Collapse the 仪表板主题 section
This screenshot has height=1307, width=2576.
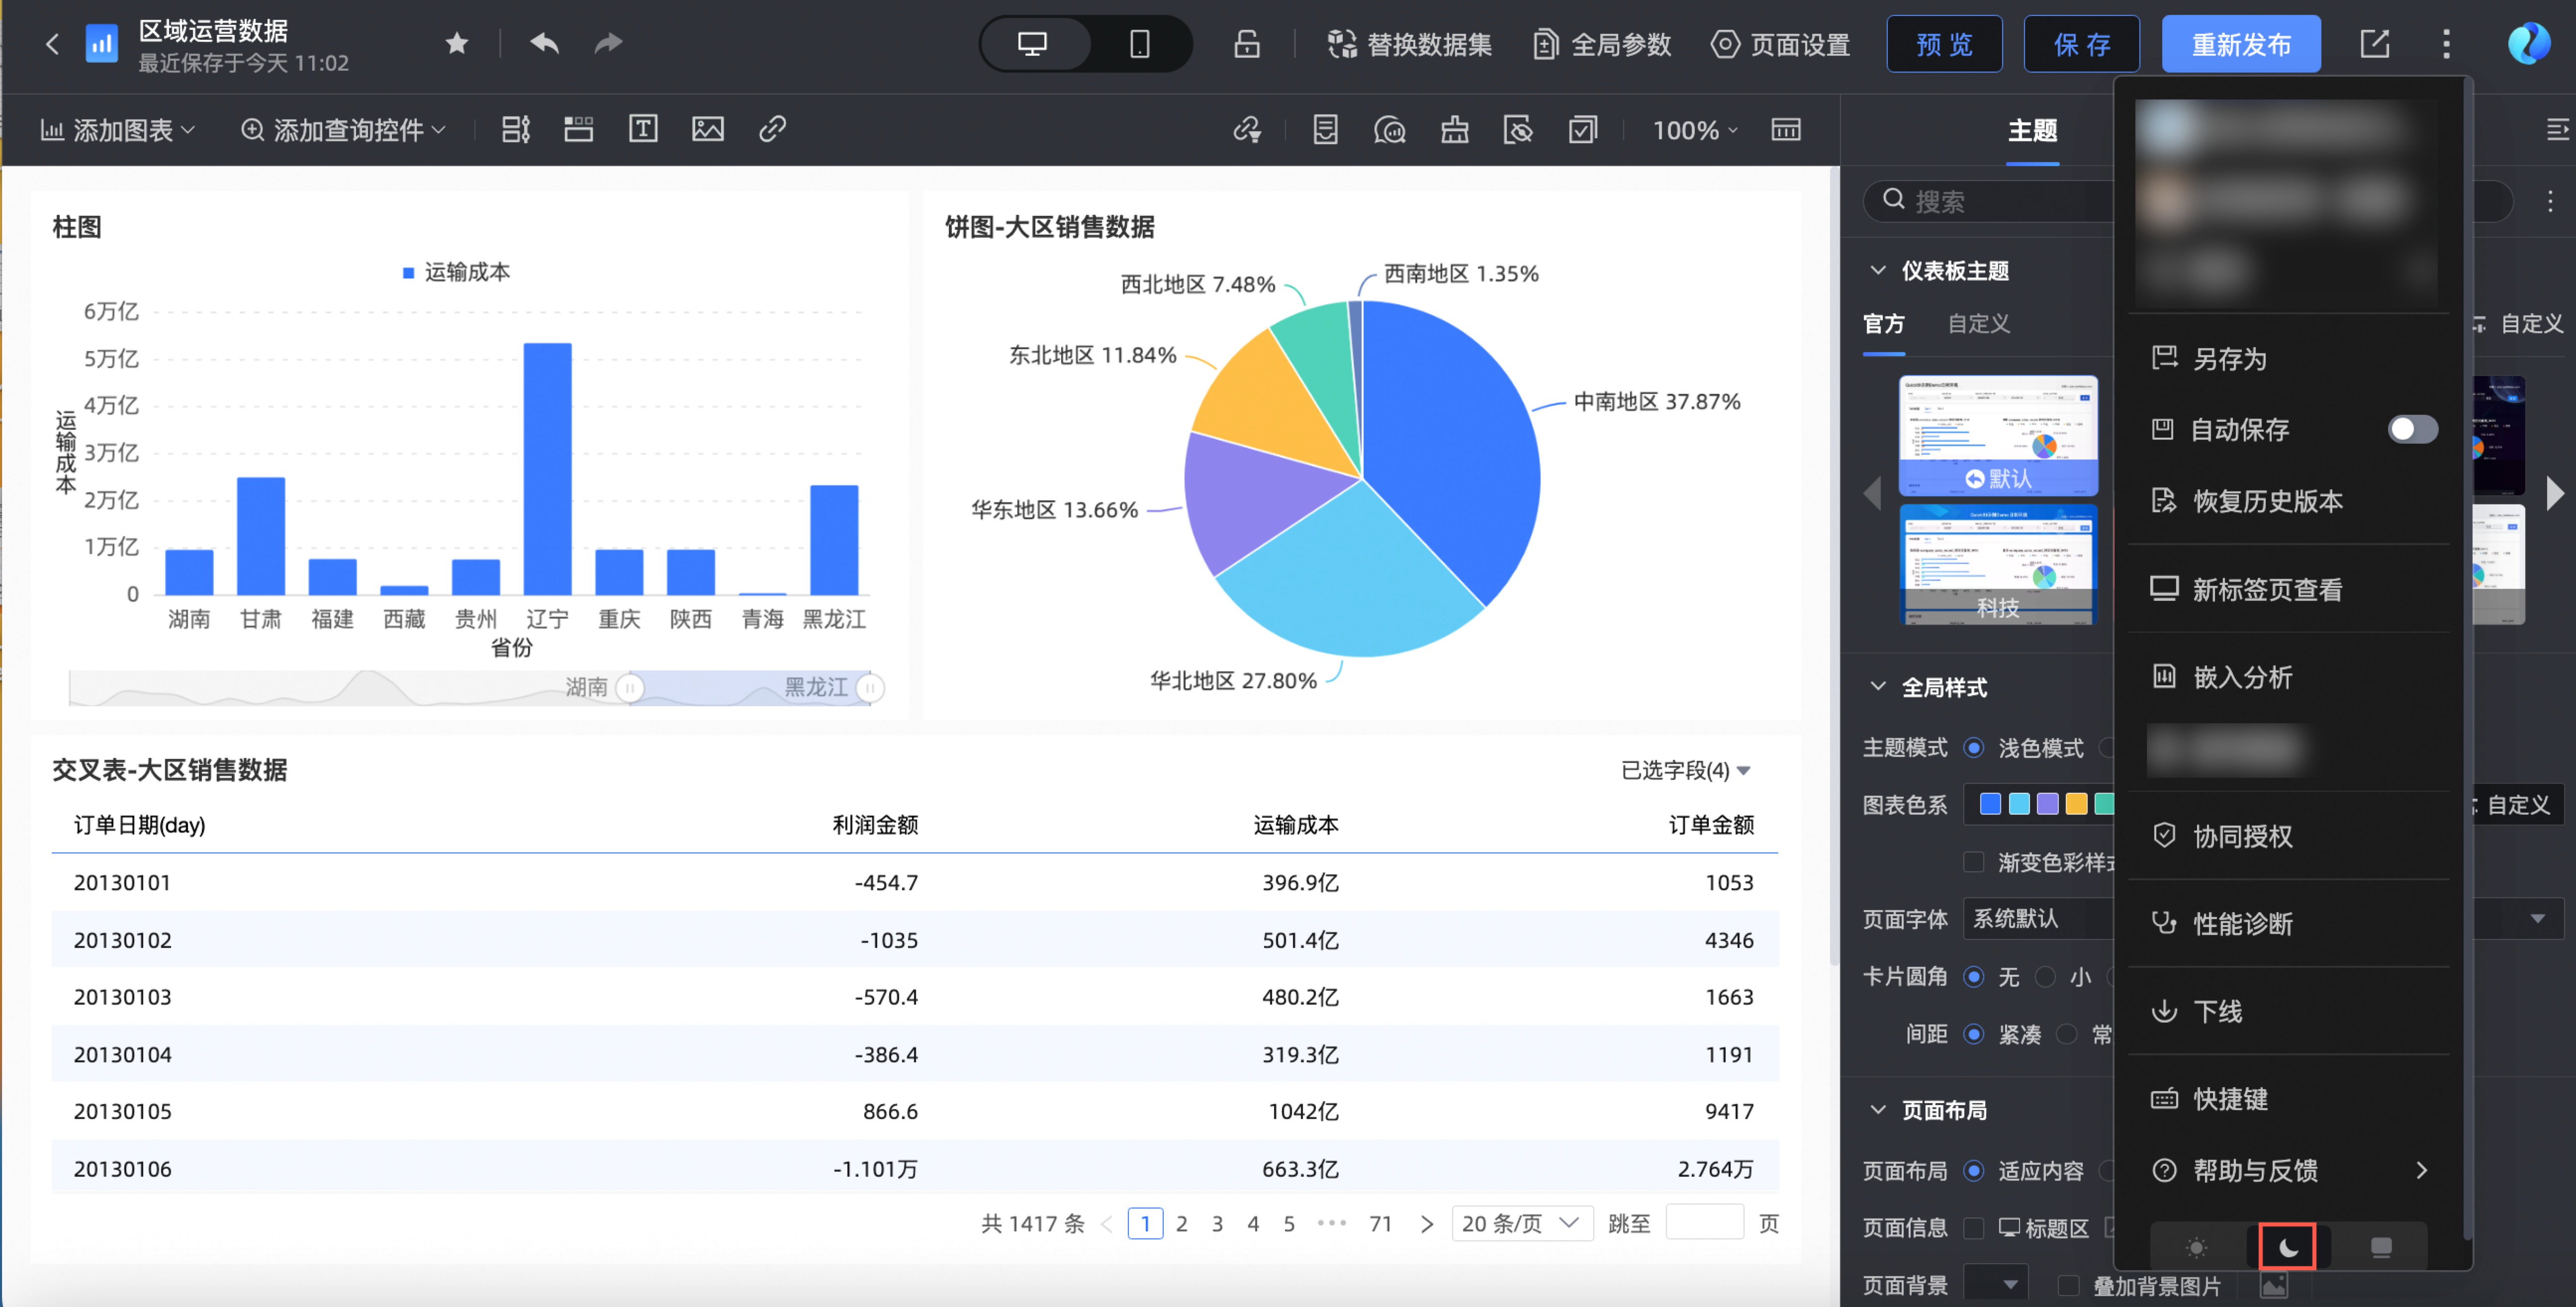[x=1878, y=270]
